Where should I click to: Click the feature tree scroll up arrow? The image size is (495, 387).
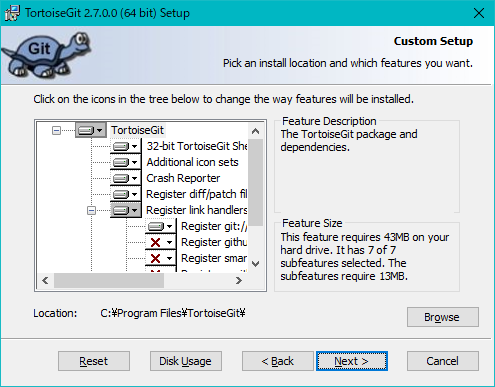(256, 131)
